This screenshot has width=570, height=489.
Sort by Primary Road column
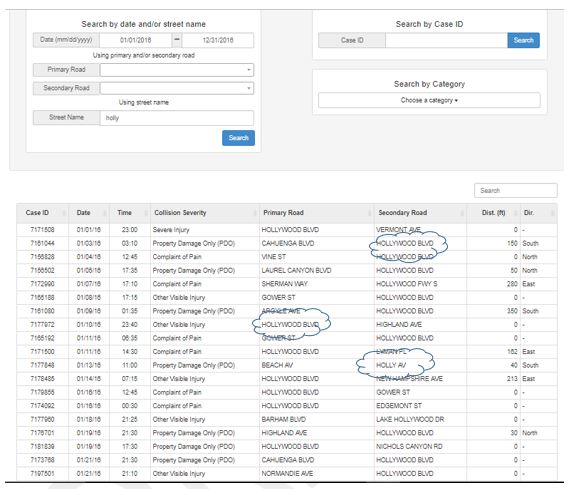pyautogui.click(x=316, y=213)
